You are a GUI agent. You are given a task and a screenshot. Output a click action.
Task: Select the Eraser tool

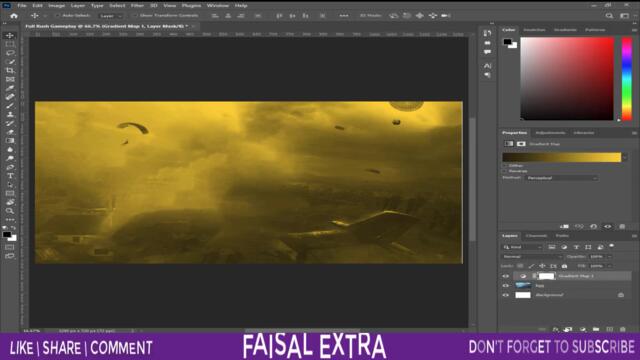(x=10, y=132)
